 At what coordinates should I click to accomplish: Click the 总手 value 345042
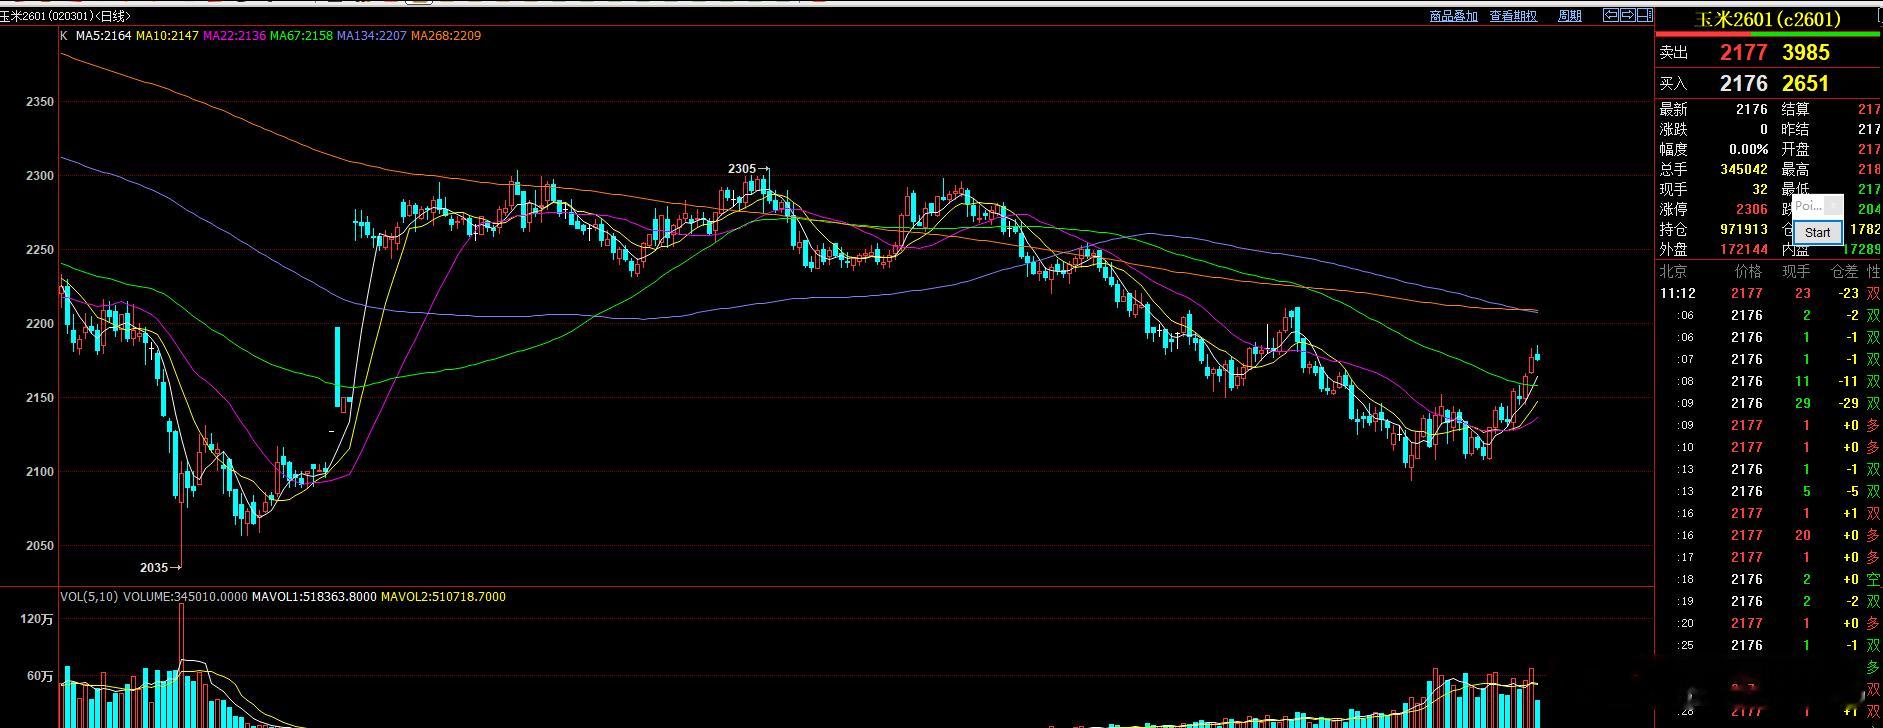coord(1744,169)
